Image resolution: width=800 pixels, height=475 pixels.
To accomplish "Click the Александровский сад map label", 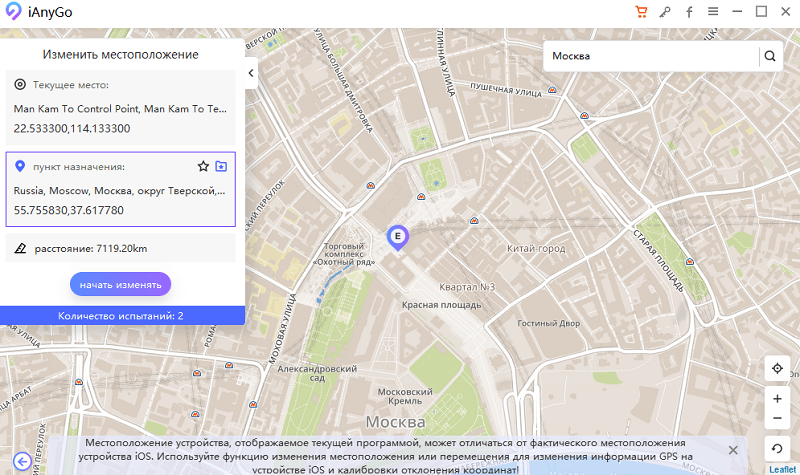I will (x=317, y=373).
